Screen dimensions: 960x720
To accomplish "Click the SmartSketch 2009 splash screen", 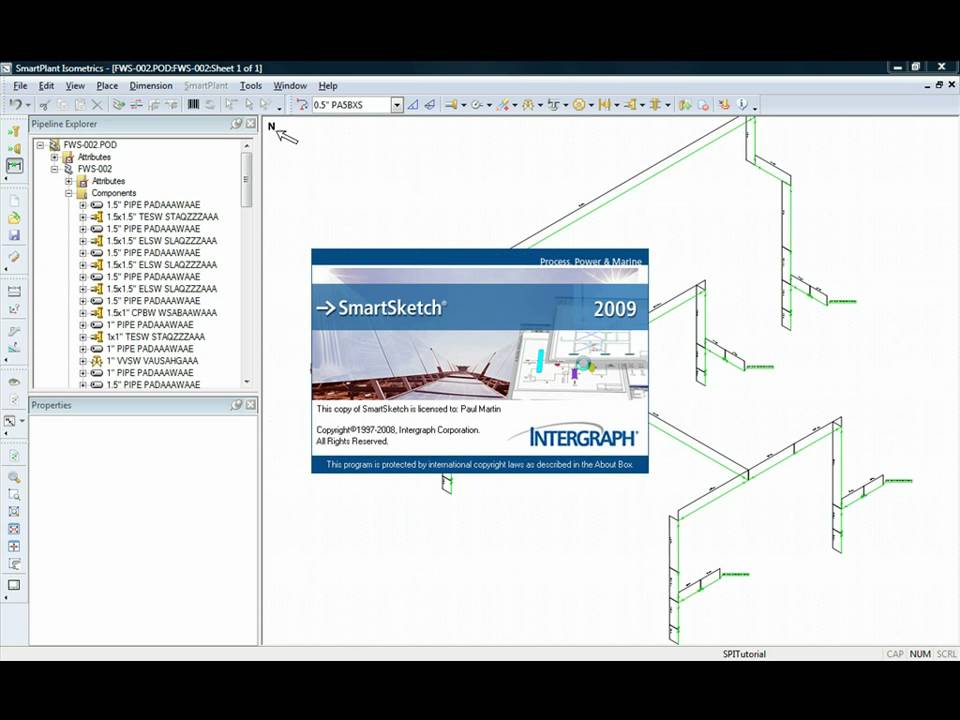I will (480, 361).
